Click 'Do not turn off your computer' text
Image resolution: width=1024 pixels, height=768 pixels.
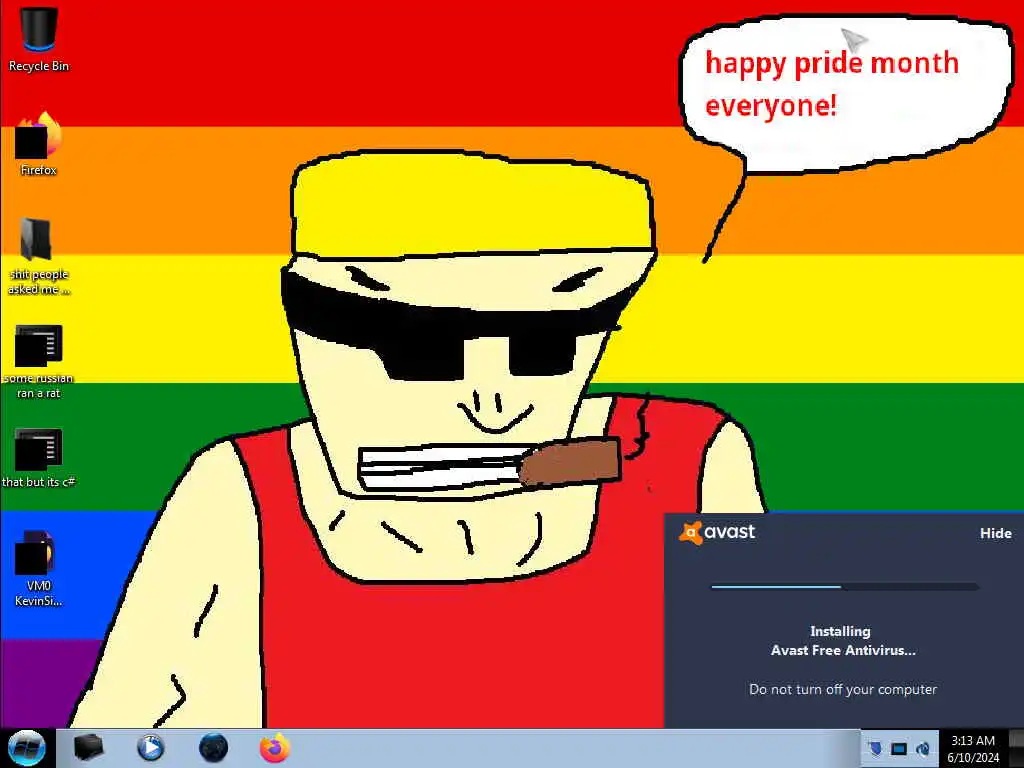click(x=842, y=689)
